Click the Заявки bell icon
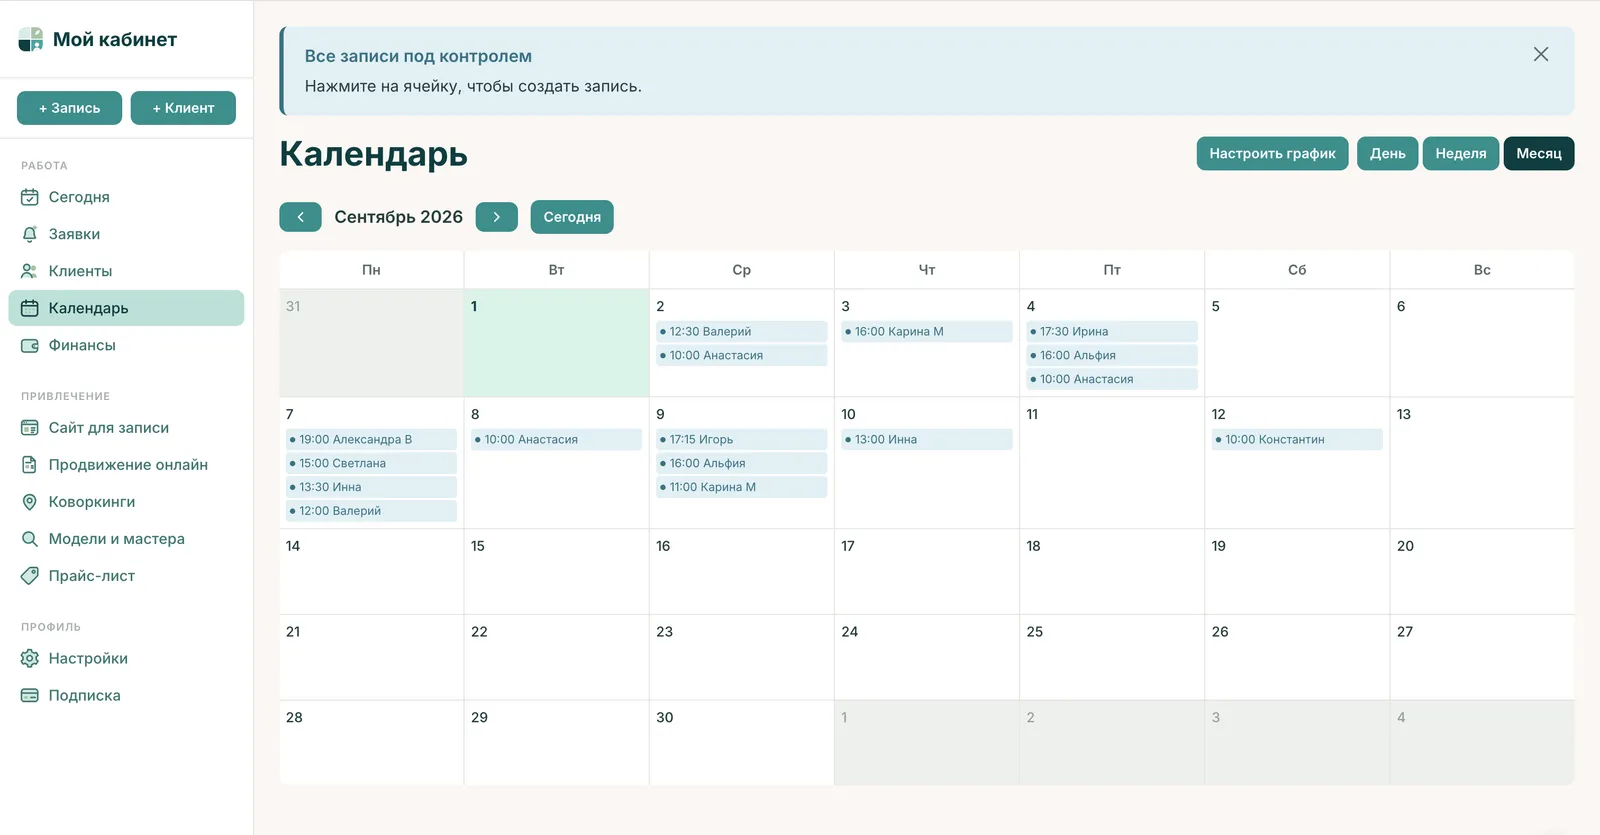 (30, 234)
